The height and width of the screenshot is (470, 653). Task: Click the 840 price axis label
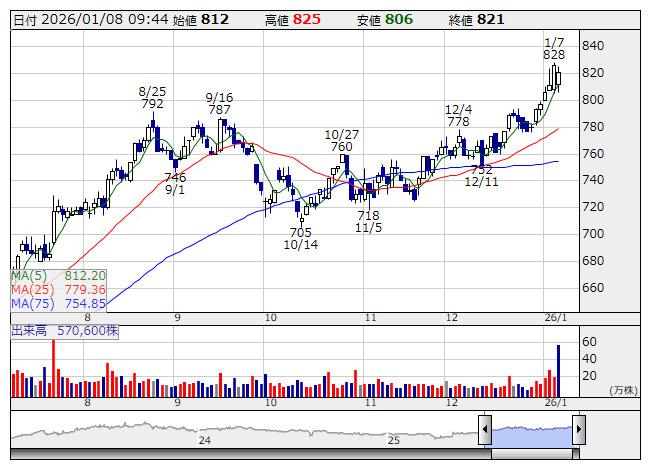click(593, 46)
